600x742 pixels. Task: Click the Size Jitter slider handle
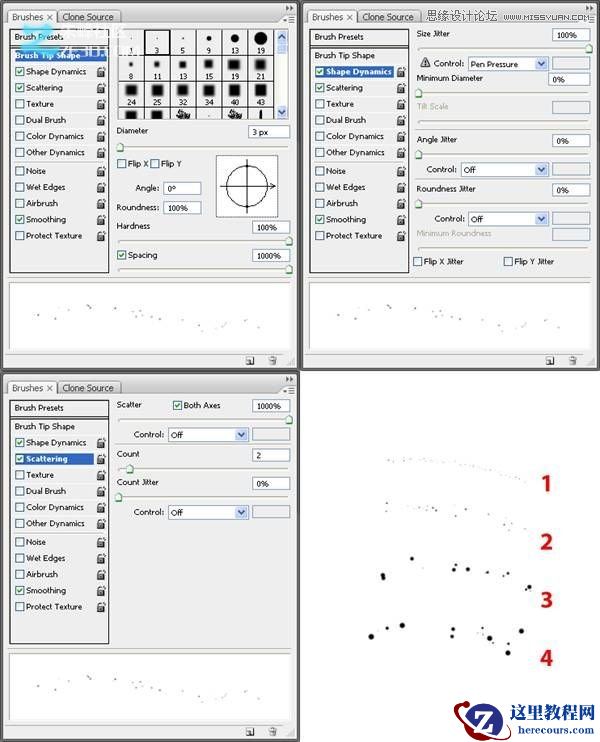(x=589, y=48)
